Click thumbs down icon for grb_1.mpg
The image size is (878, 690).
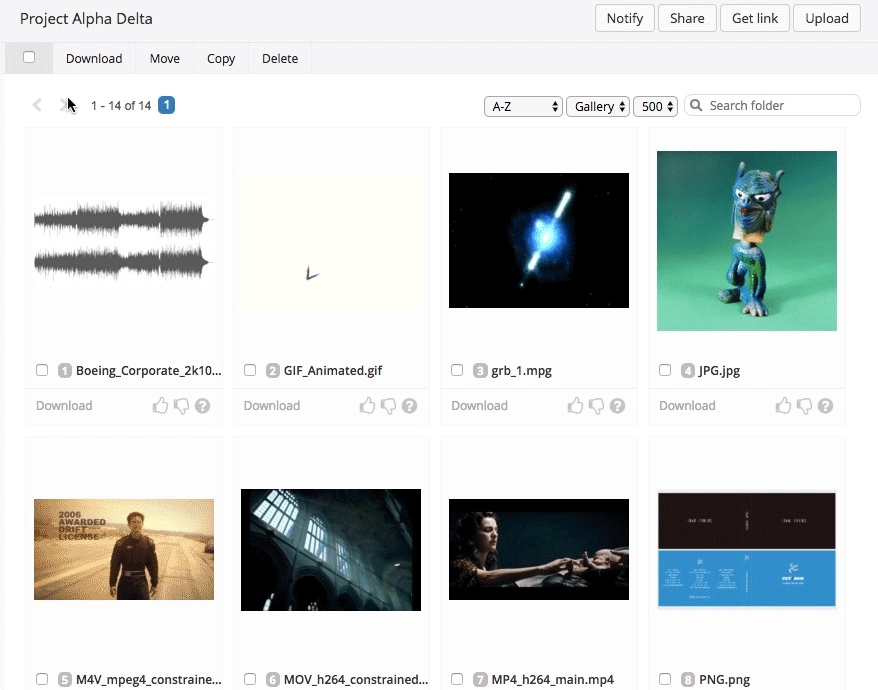pyautogui.click(x=597, y=406)
